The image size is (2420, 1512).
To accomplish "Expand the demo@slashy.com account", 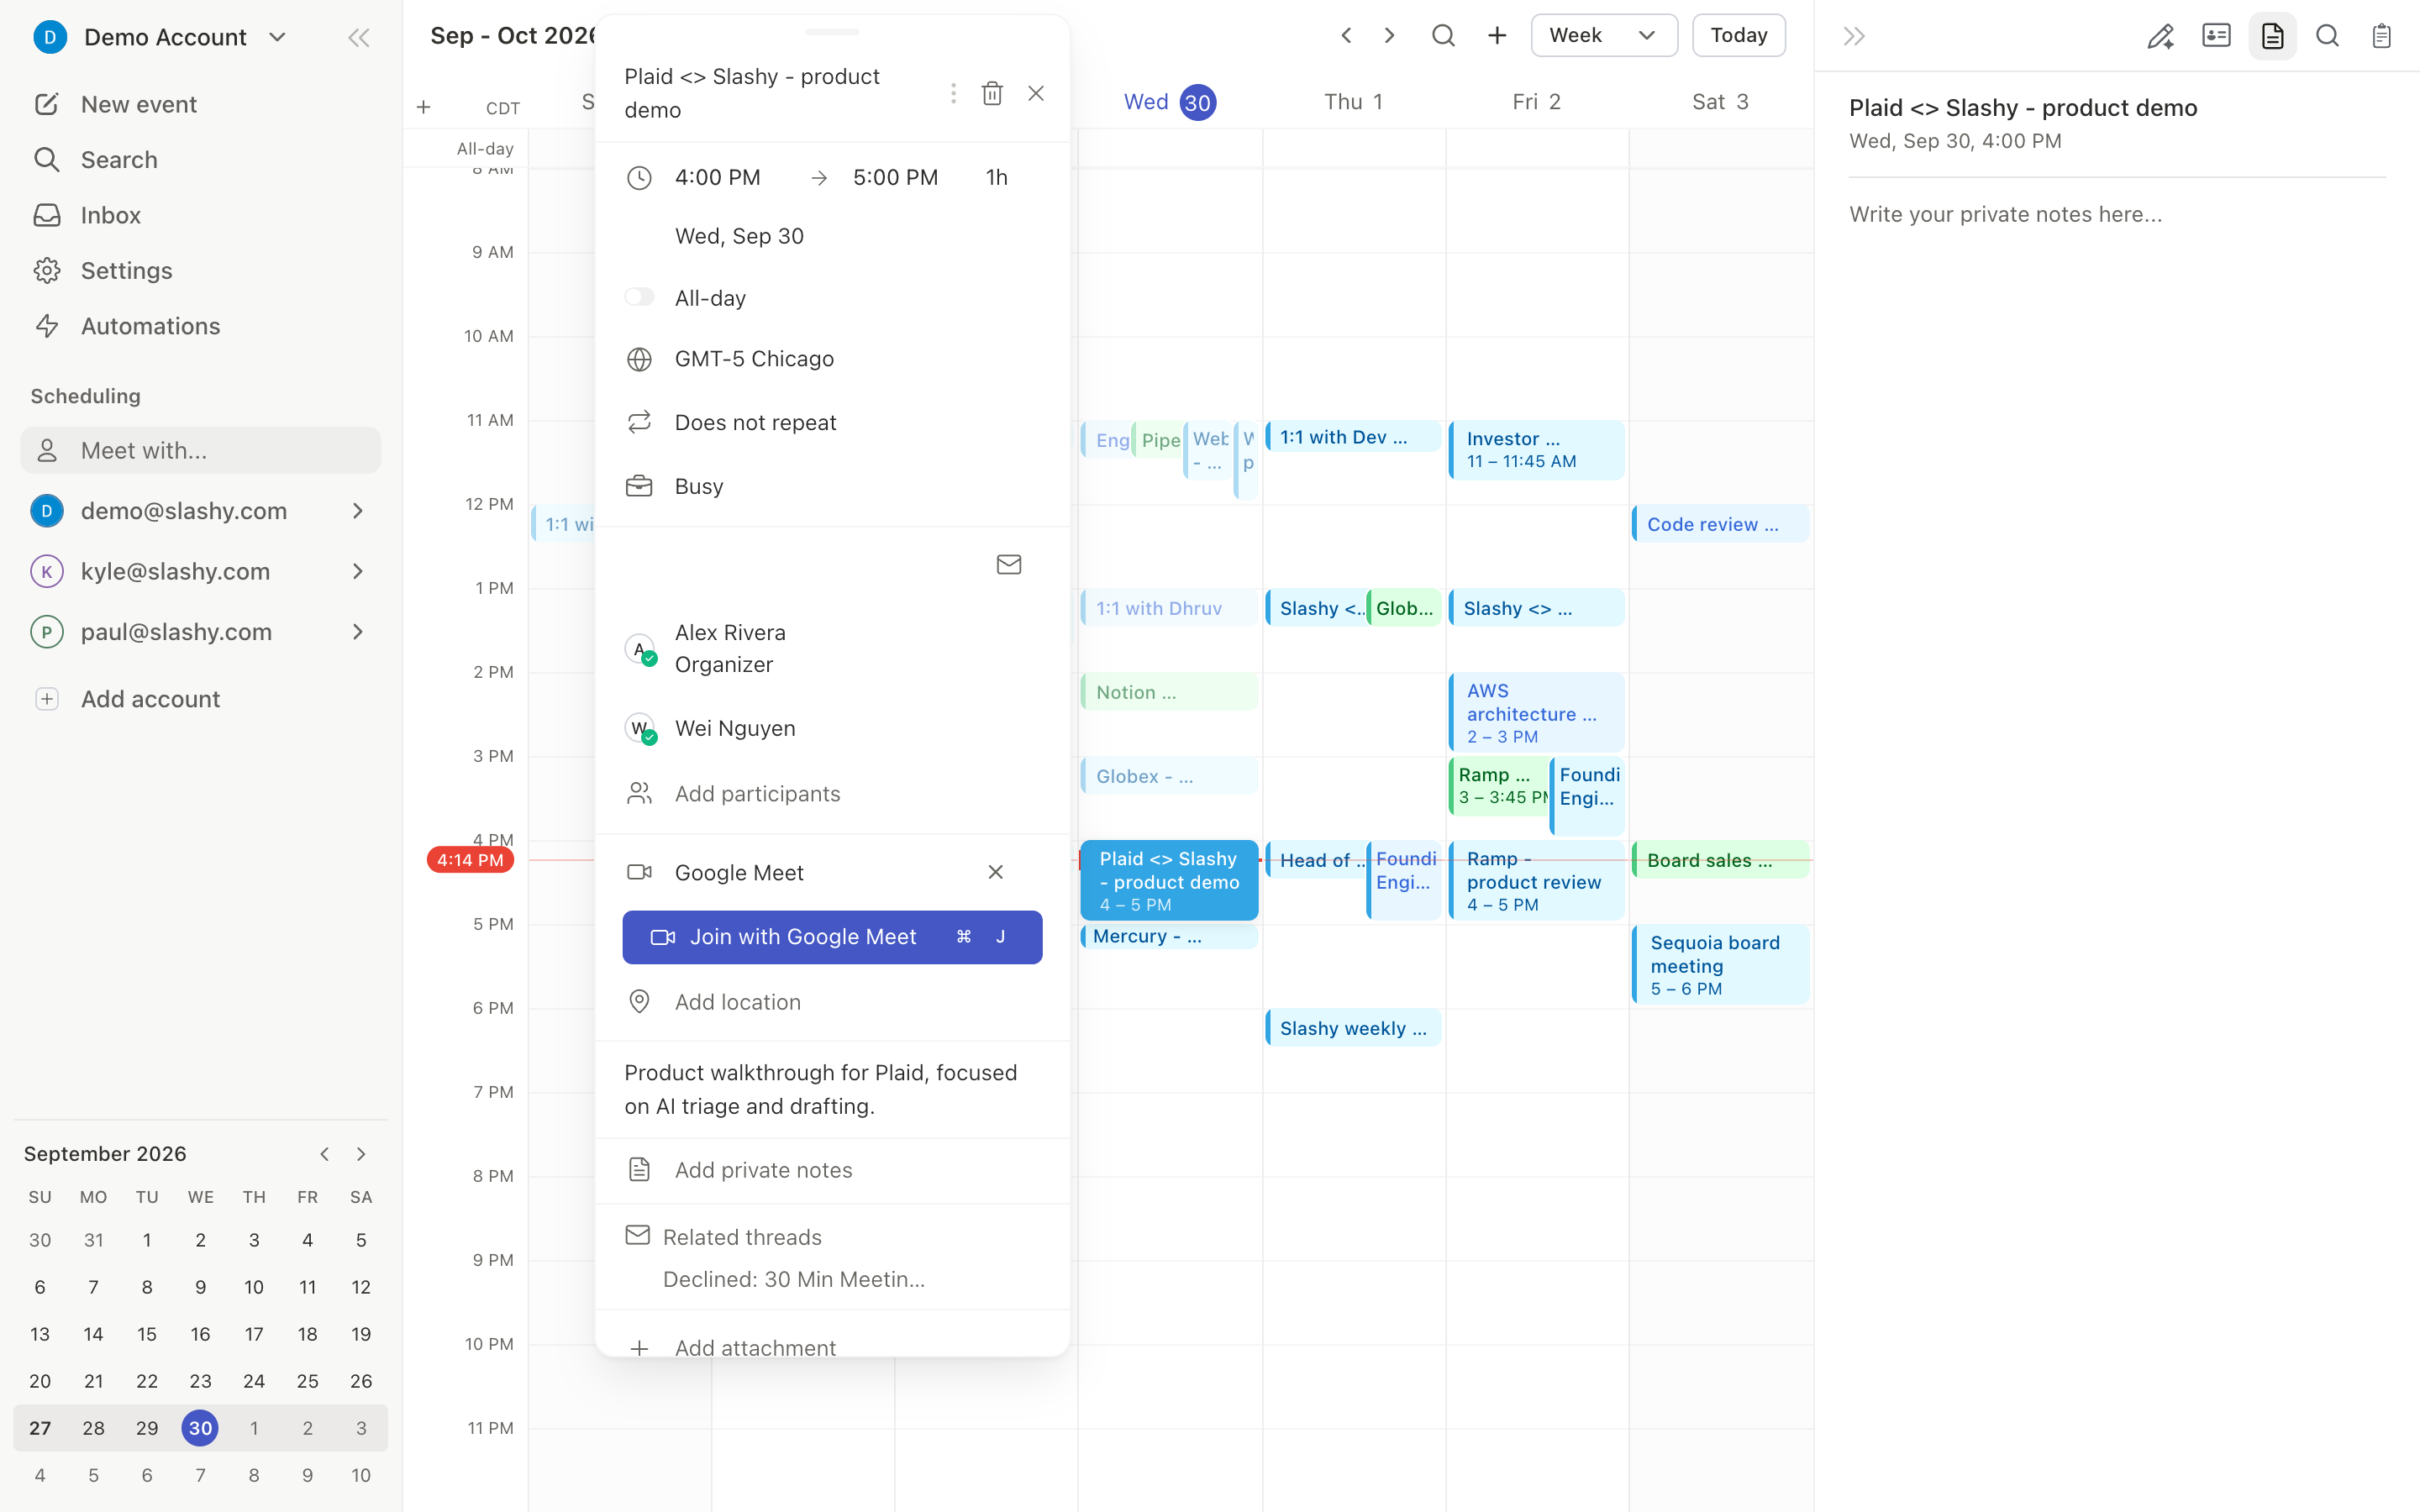I will (358, 511).
